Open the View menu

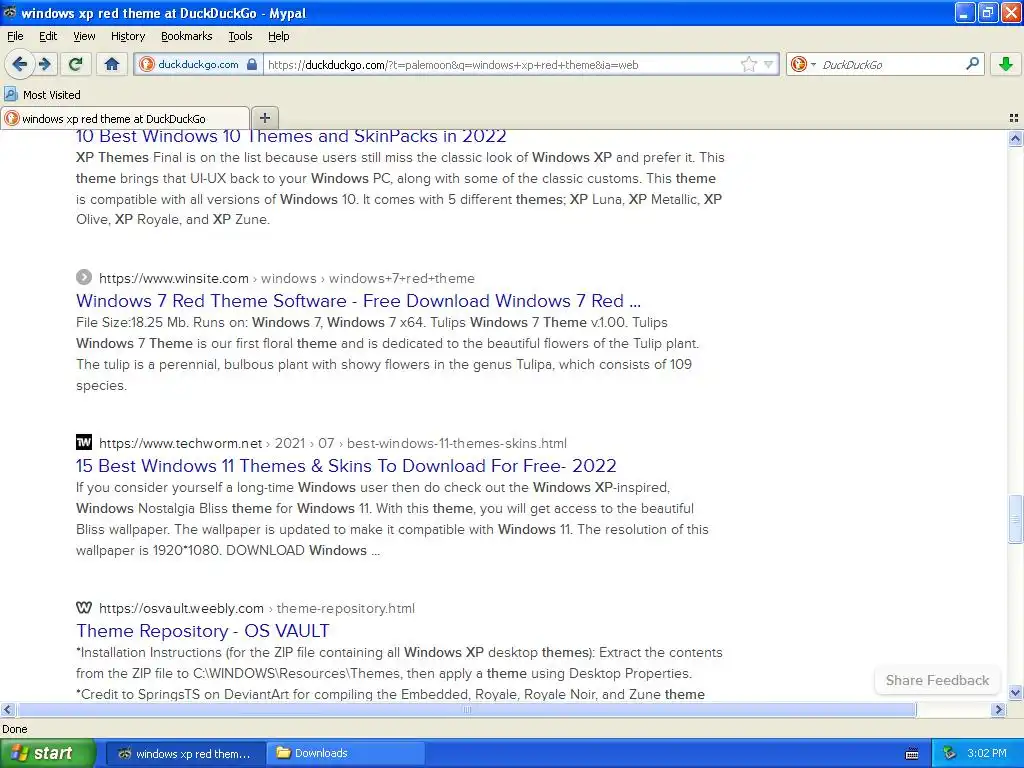point(84,36)
